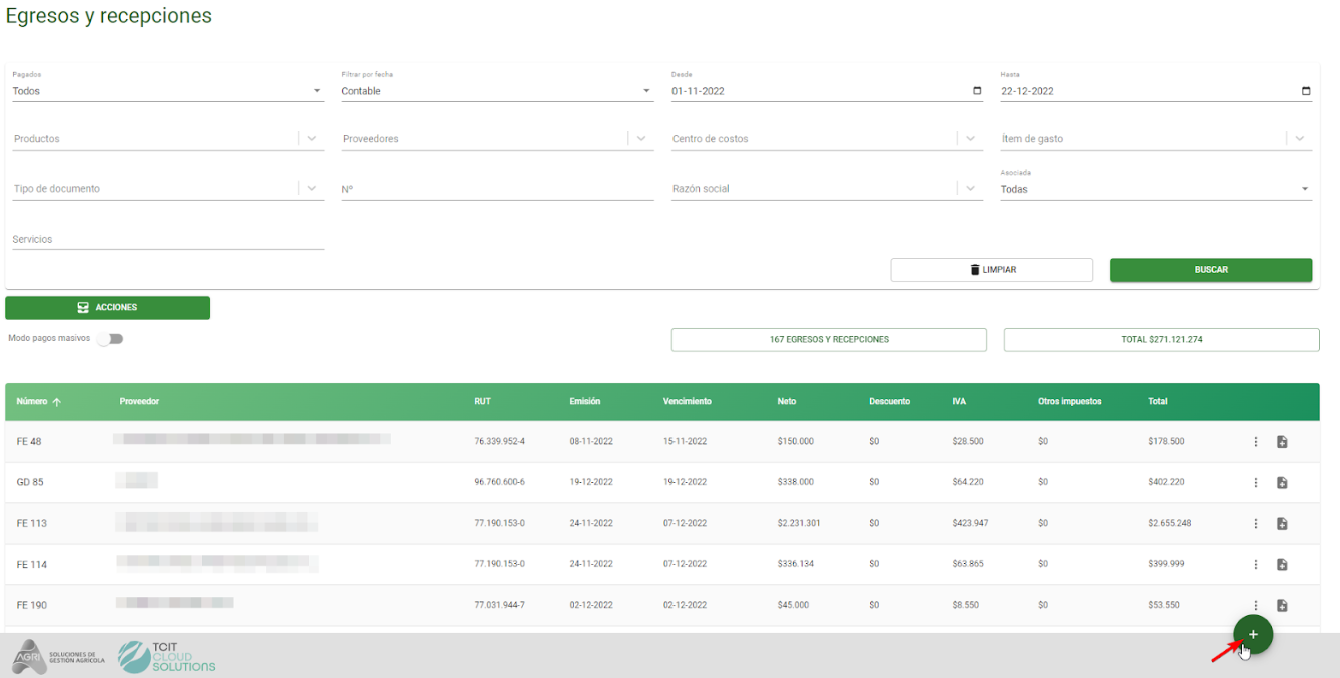Open the ACCIONES button menu
The width and height of the screenshot is (1340, 678).
108,308
